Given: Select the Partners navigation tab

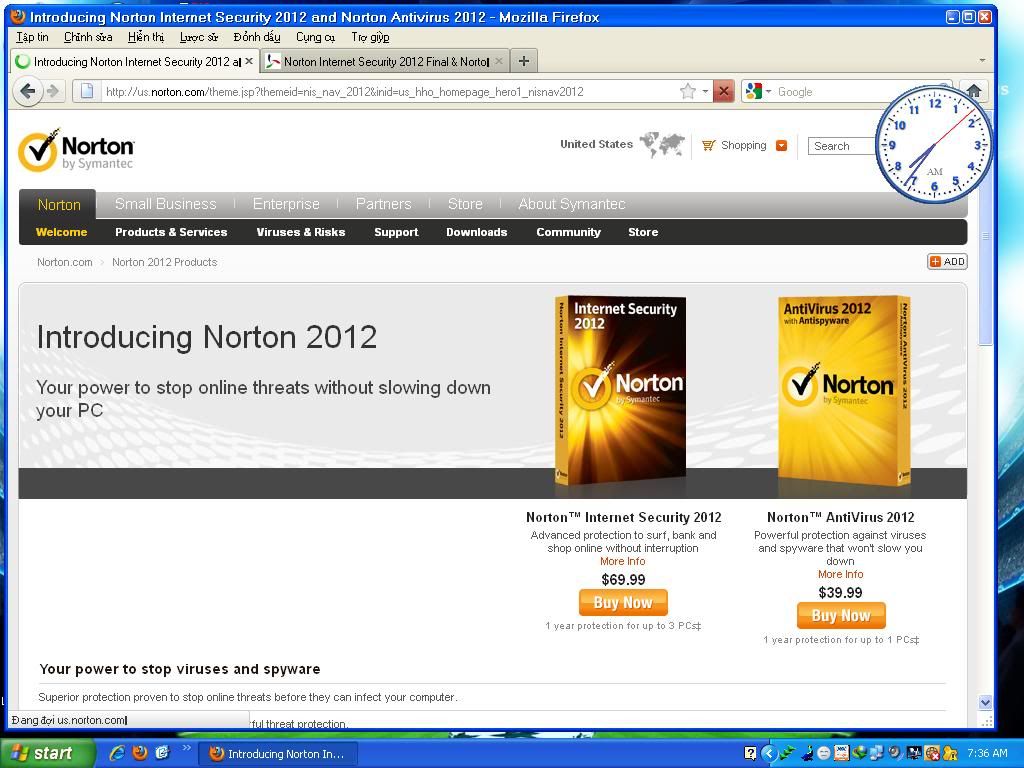Looking at the screenshot, I should pos(383,204).
